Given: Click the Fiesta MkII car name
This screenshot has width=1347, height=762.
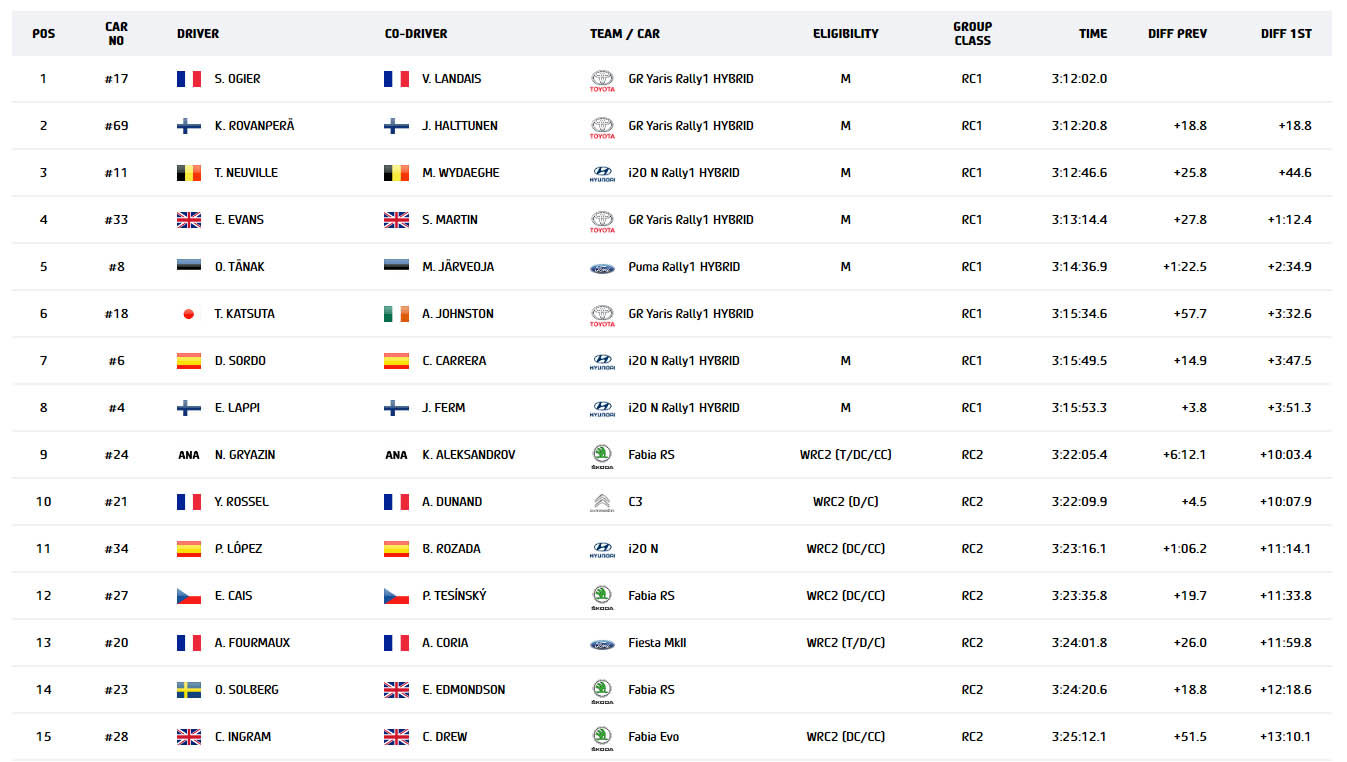Looking at the screenshot, I should pyautogui.click(x=657, y=643).
